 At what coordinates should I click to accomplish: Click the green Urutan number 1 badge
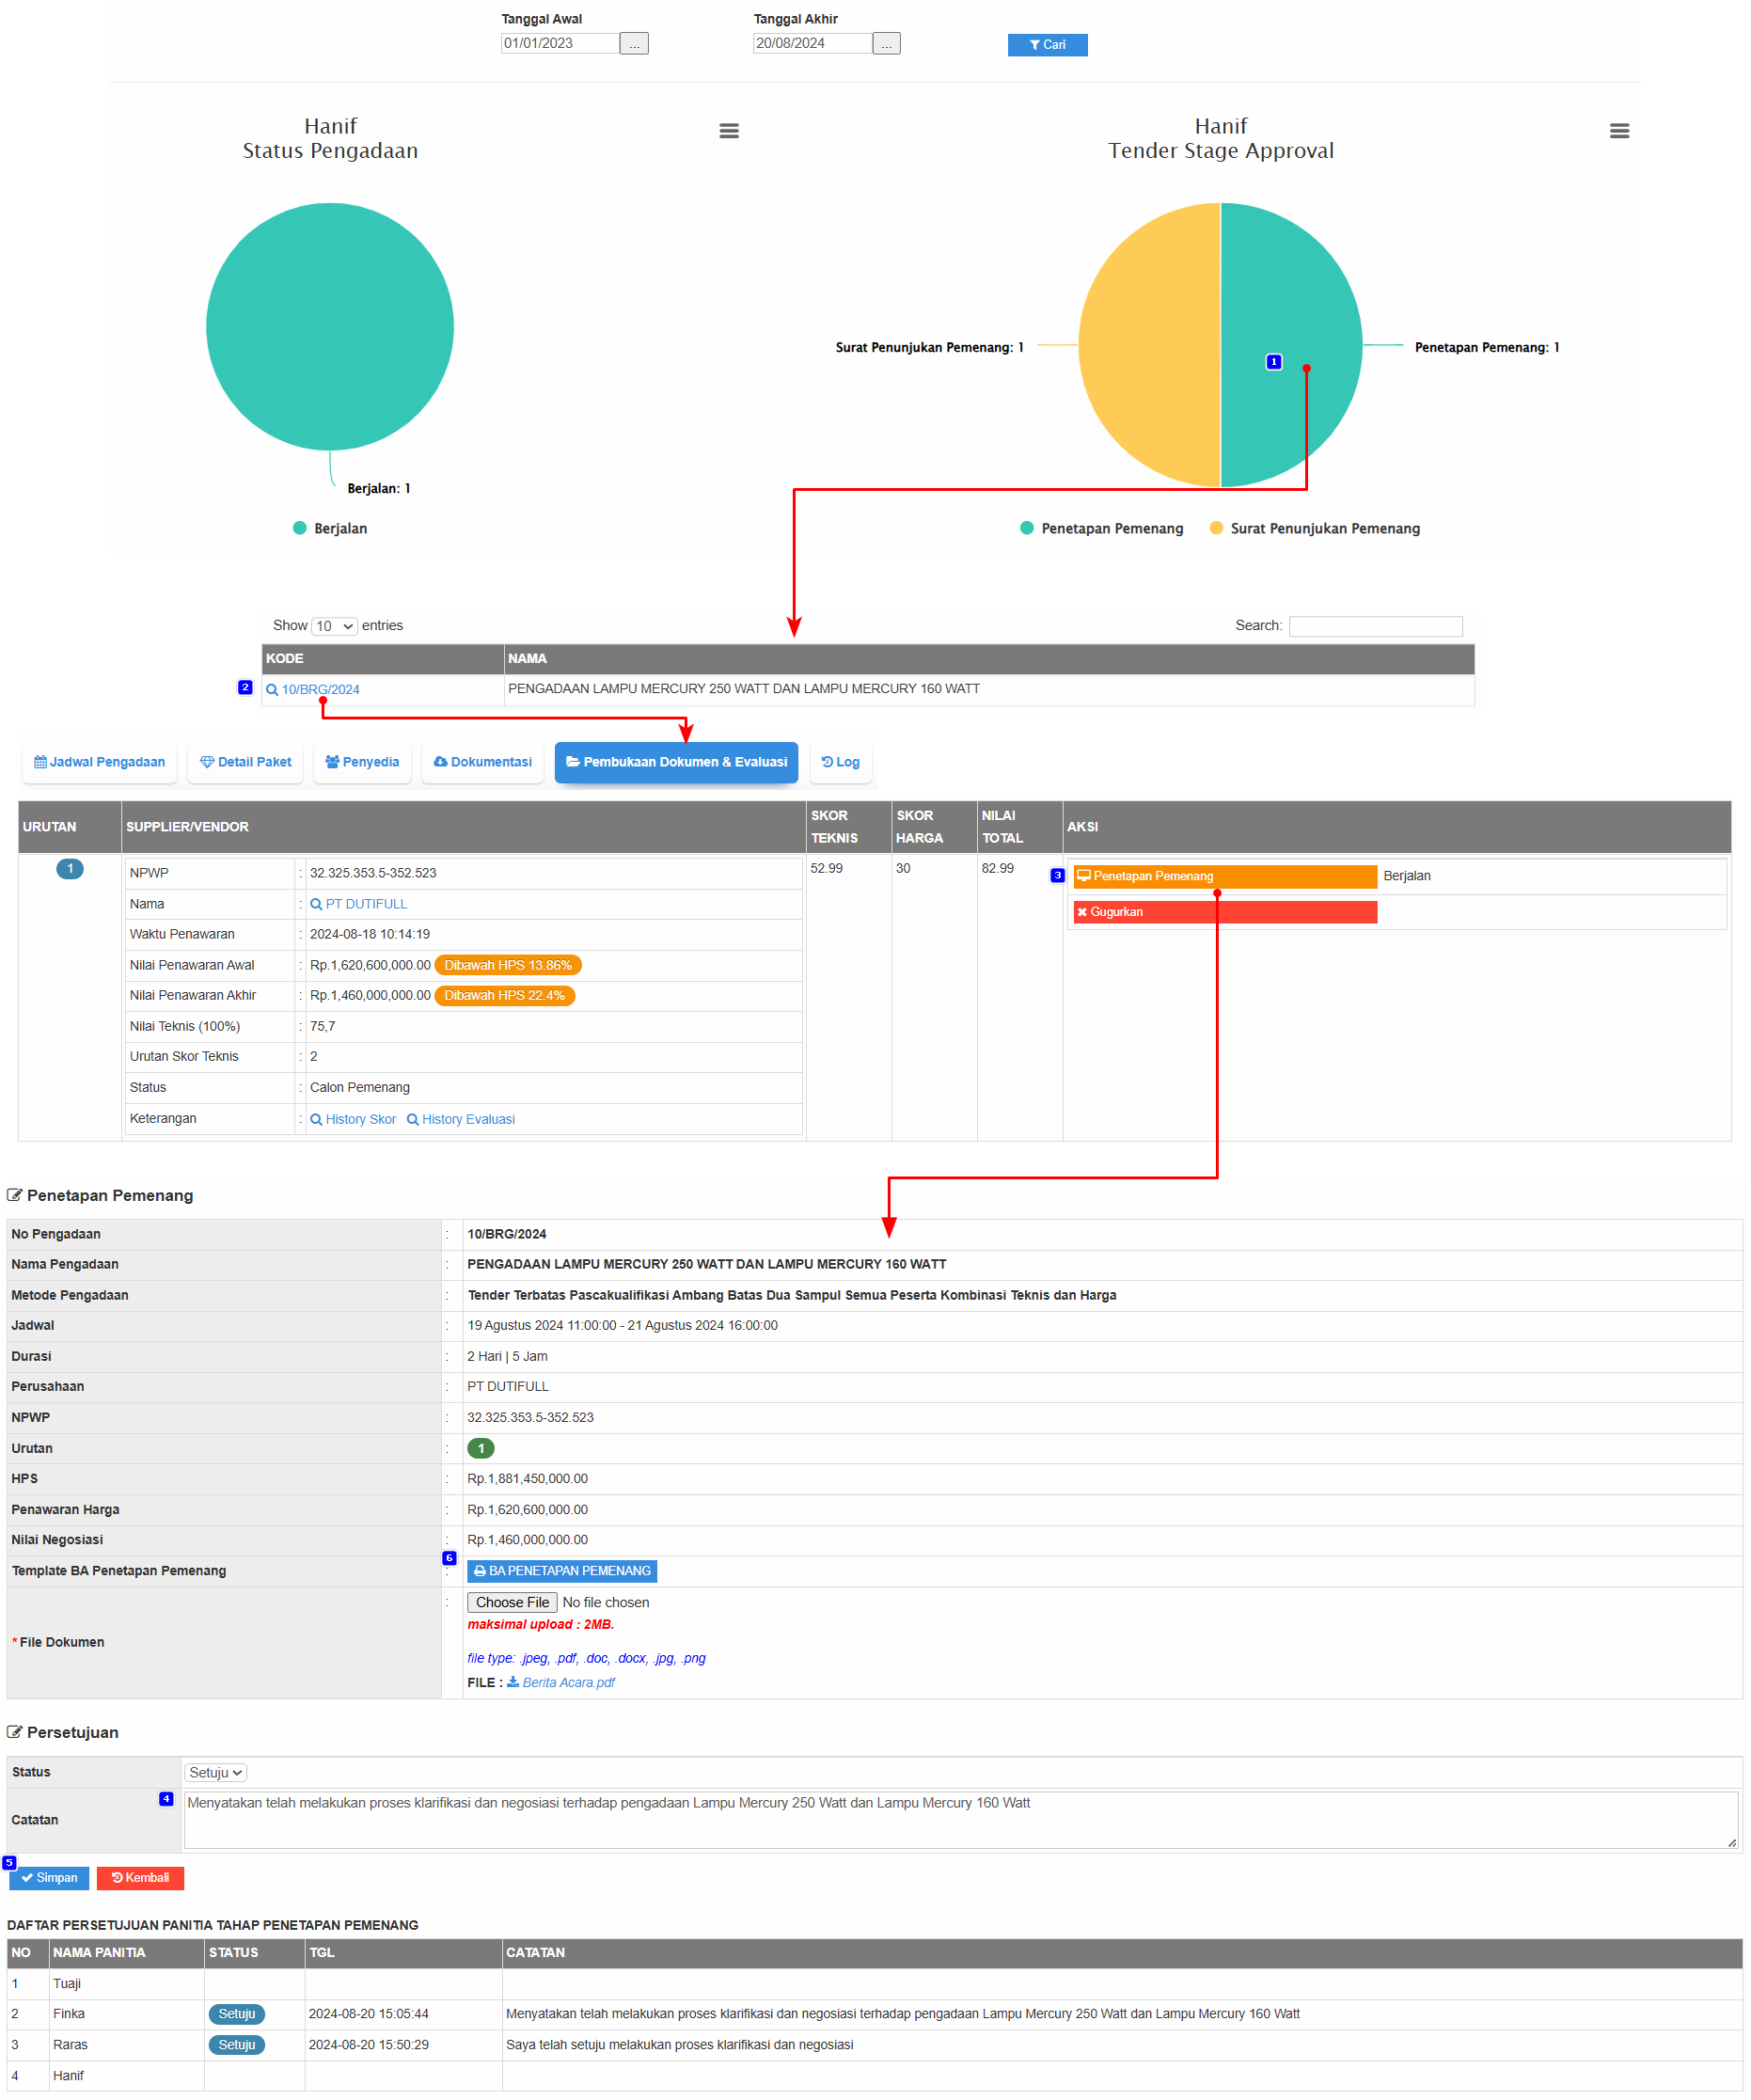[x=481, y=1448]
